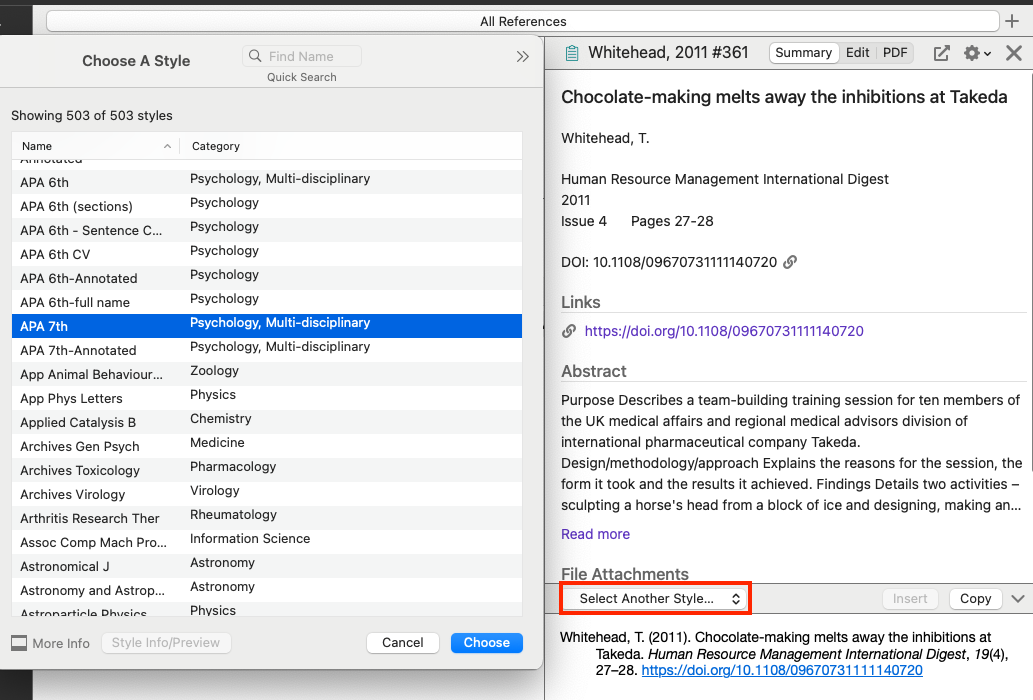Click the double chevron in Choose A Style
Image resolution: width=1033 pixels, height=700 pixels.
pos(522,57)
